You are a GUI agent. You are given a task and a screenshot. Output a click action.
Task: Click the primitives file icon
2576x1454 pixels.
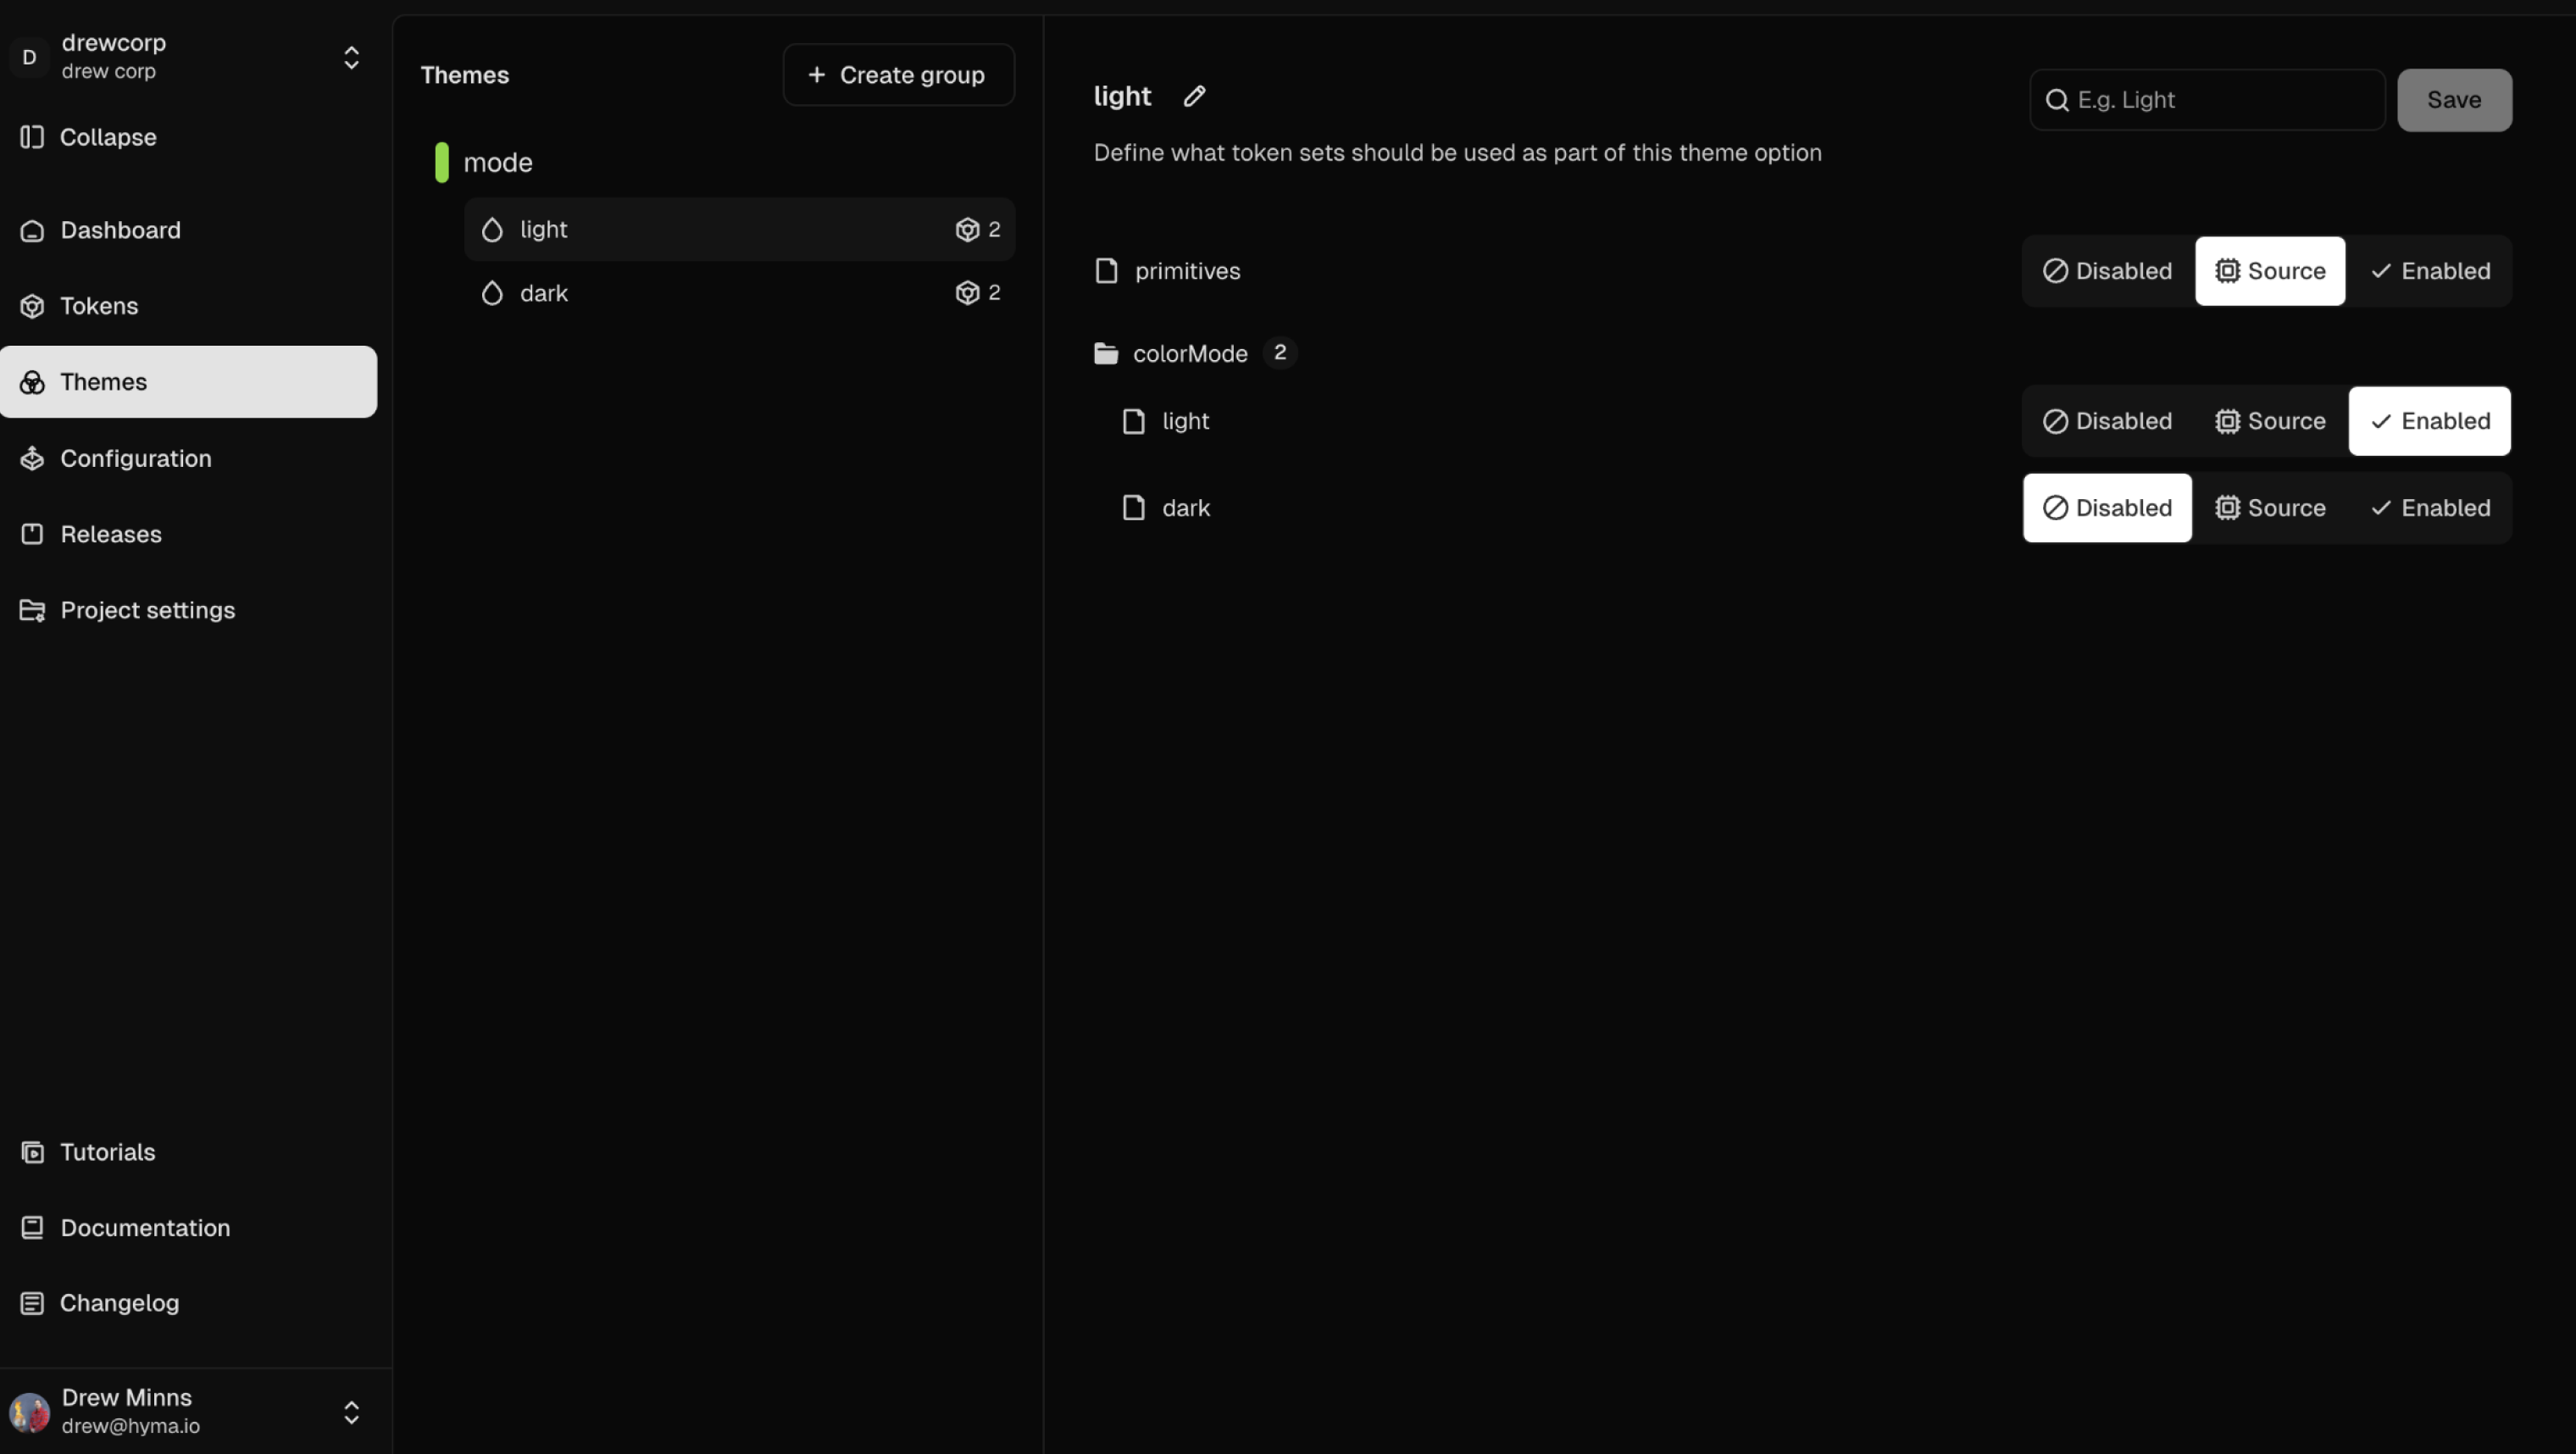tap(1106, 271)
